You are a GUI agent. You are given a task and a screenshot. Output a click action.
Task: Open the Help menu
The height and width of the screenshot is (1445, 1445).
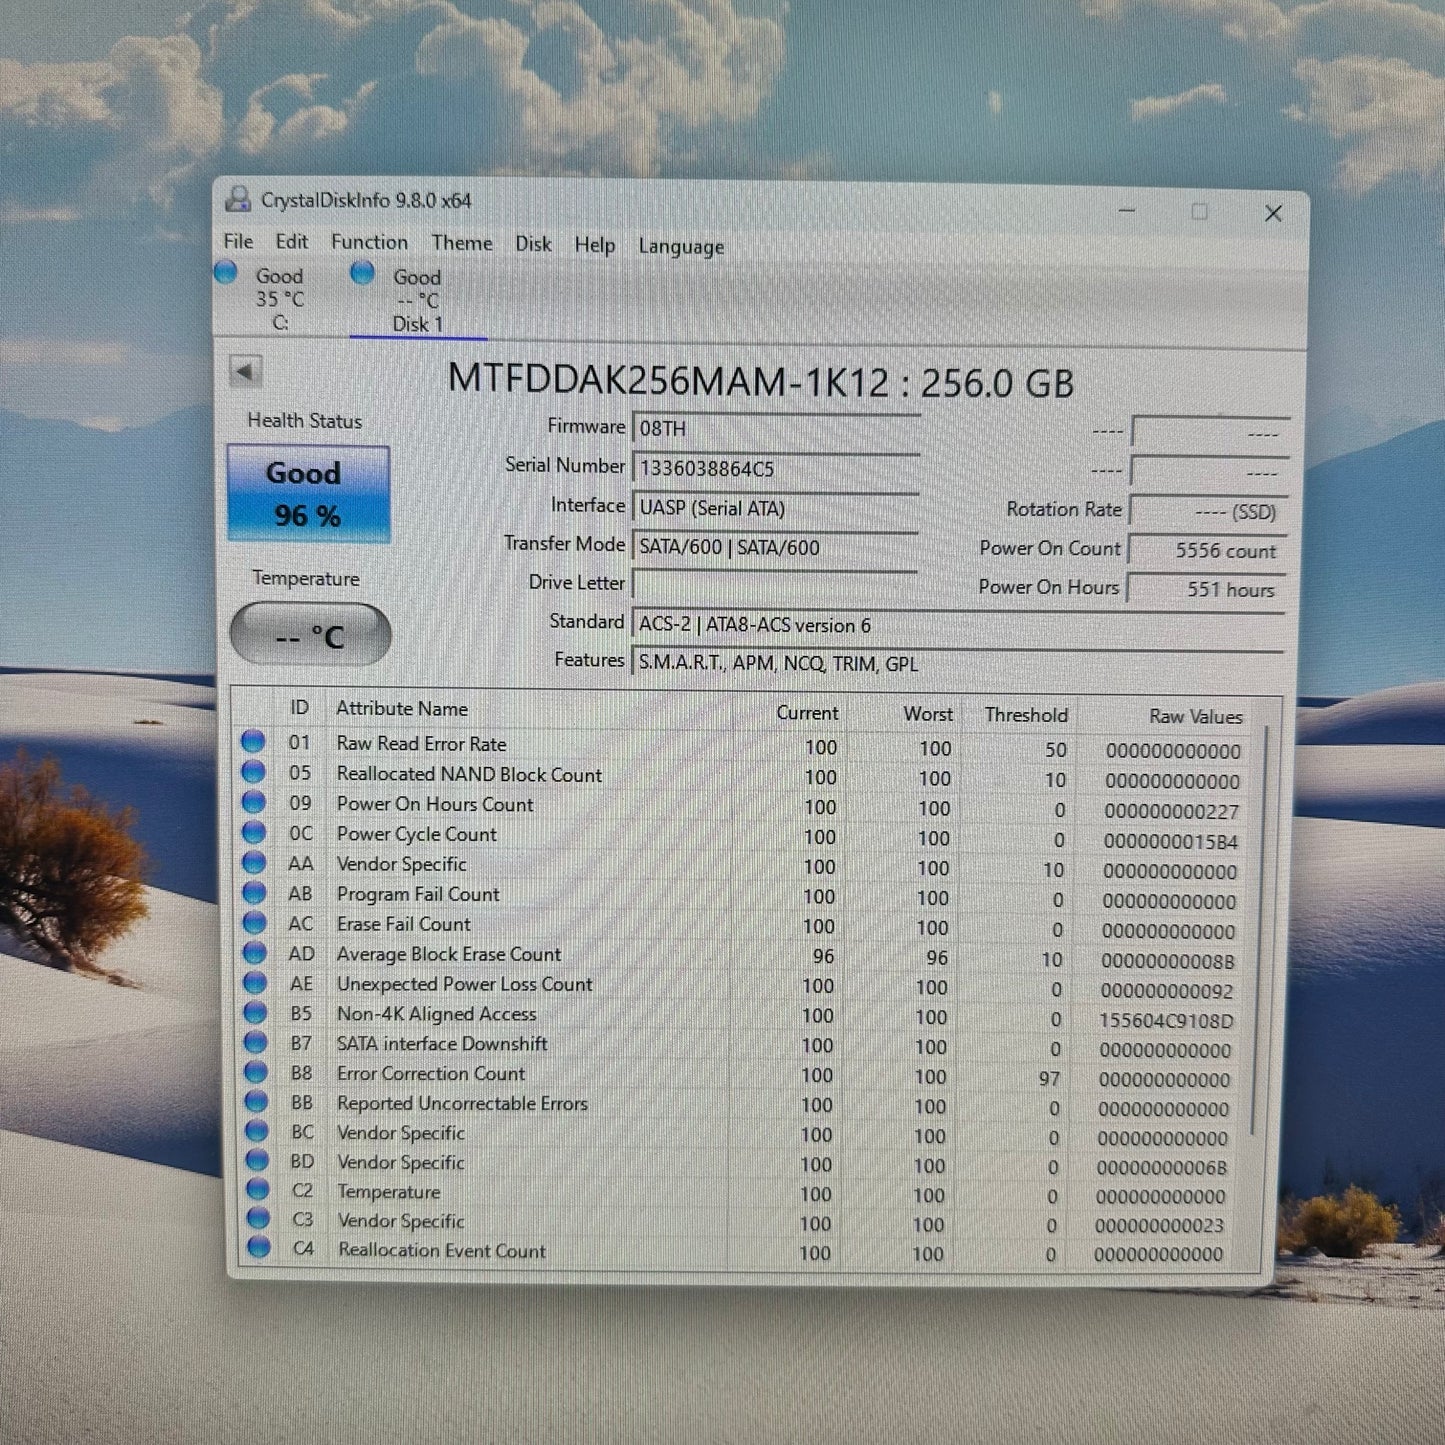coord(594,245)
